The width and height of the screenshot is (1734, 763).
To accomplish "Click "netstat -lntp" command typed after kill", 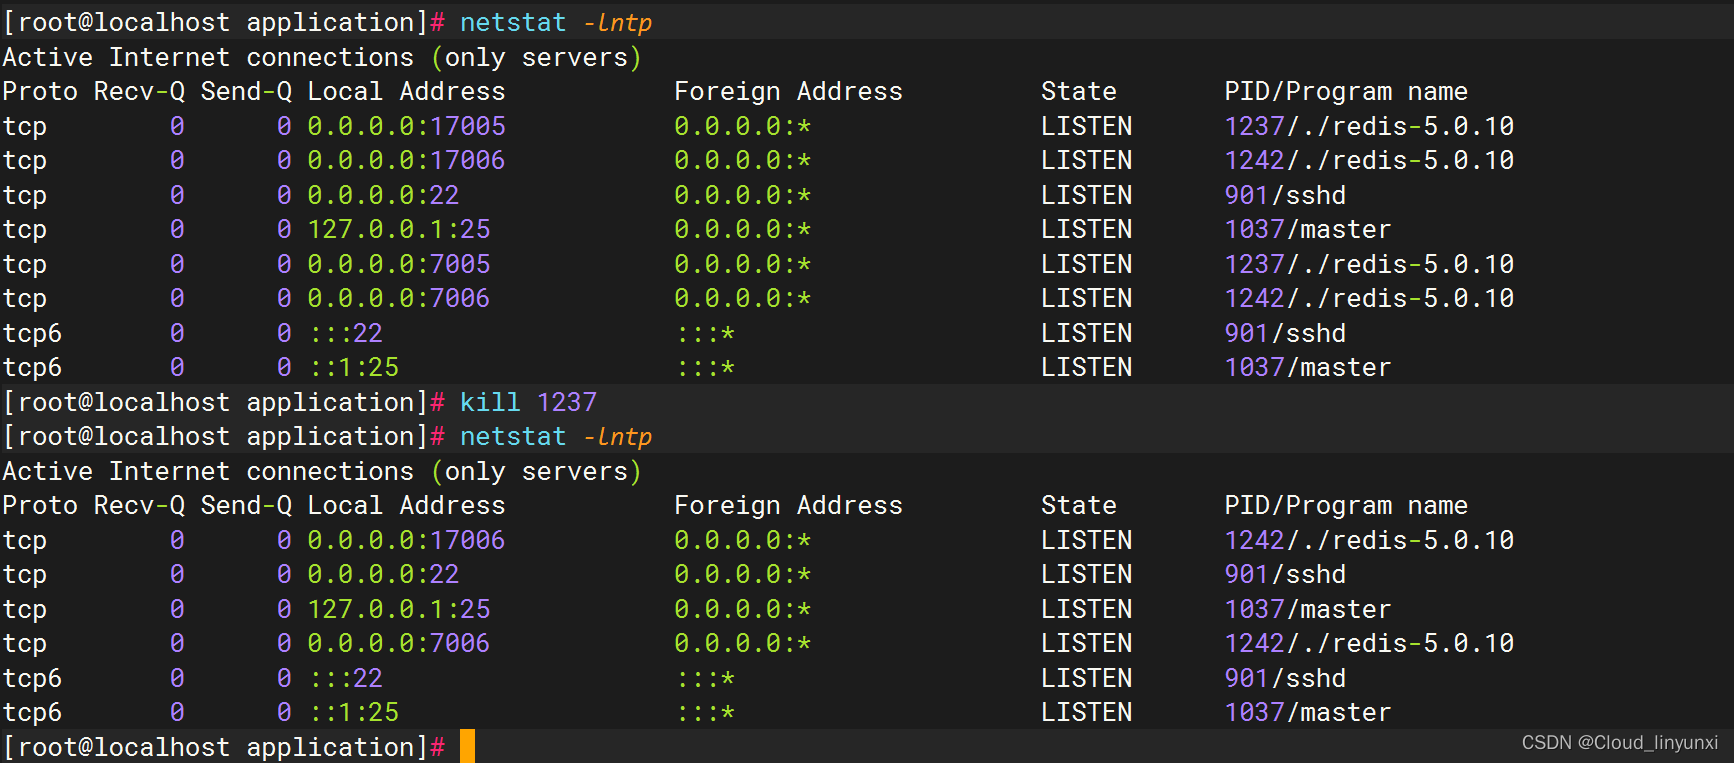I will pyautogui.click(x=556, y=436).
